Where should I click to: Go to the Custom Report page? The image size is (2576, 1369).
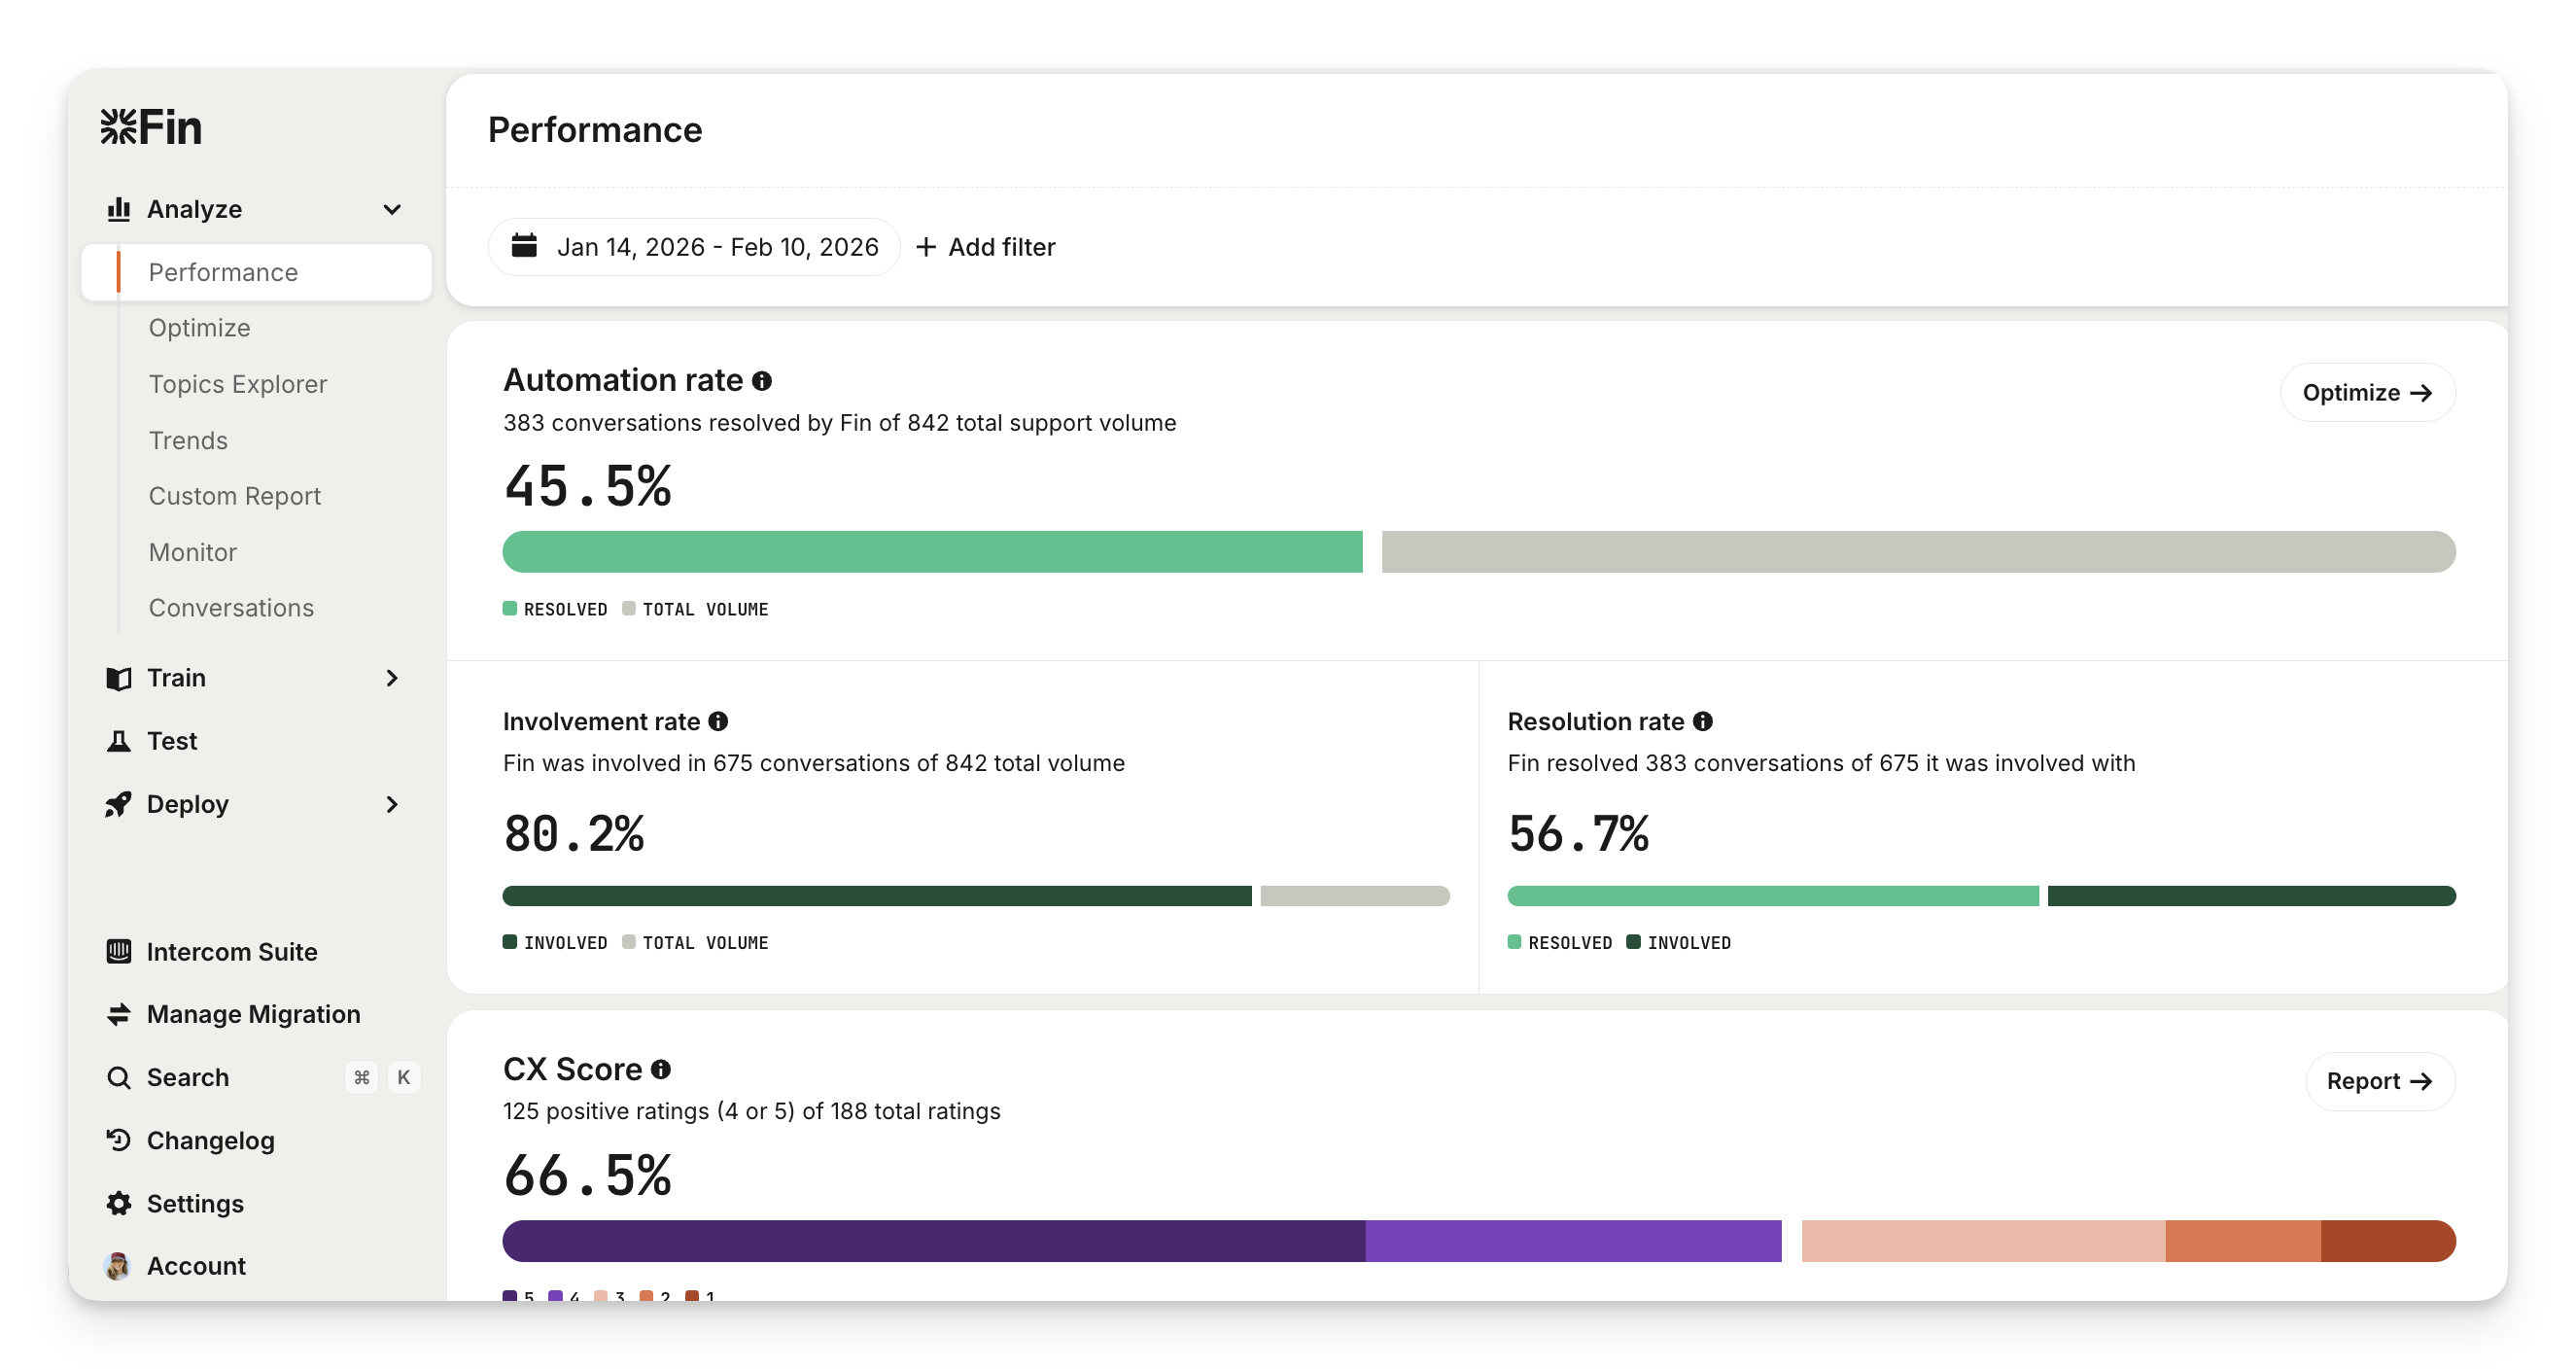235,496
